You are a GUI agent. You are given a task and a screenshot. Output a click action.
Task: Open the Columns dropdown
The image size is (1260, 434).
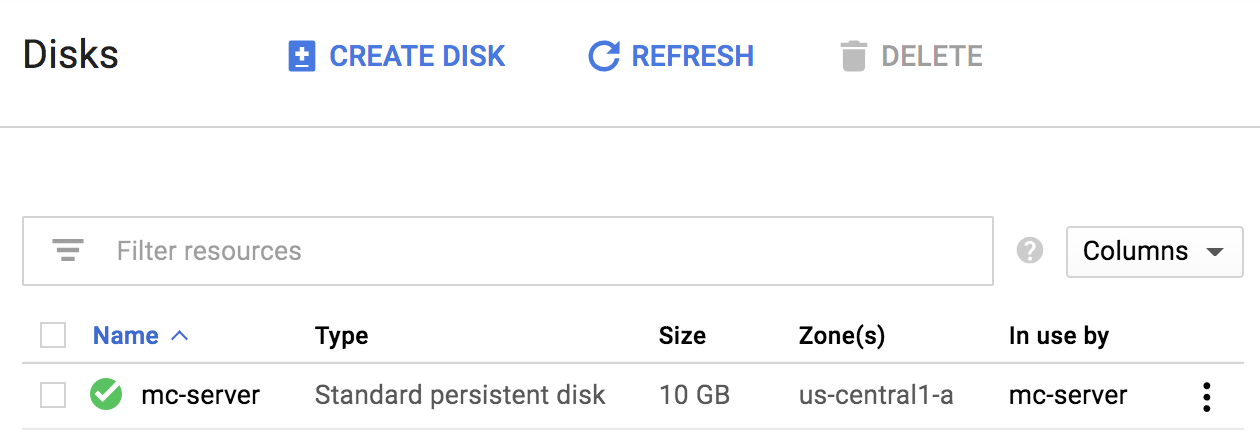(x=1155, y=251)
